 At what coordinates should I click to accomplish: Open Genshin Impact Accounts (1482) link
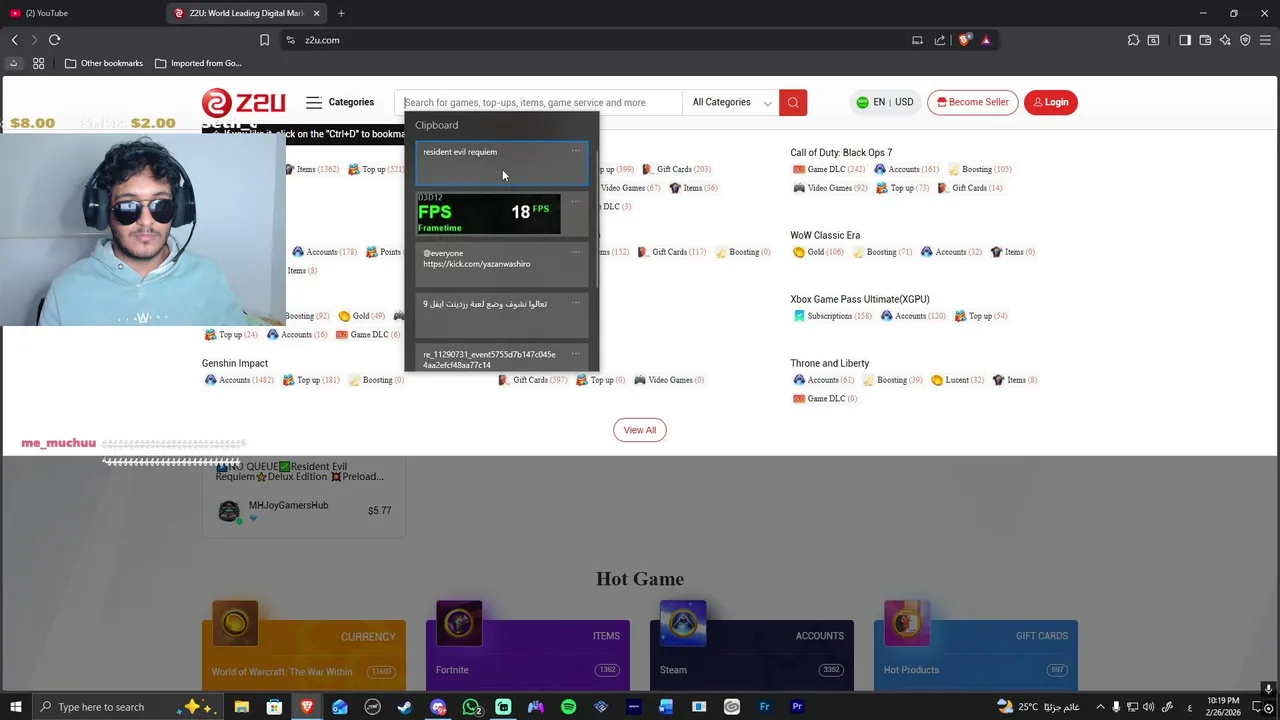coord(238,380)
